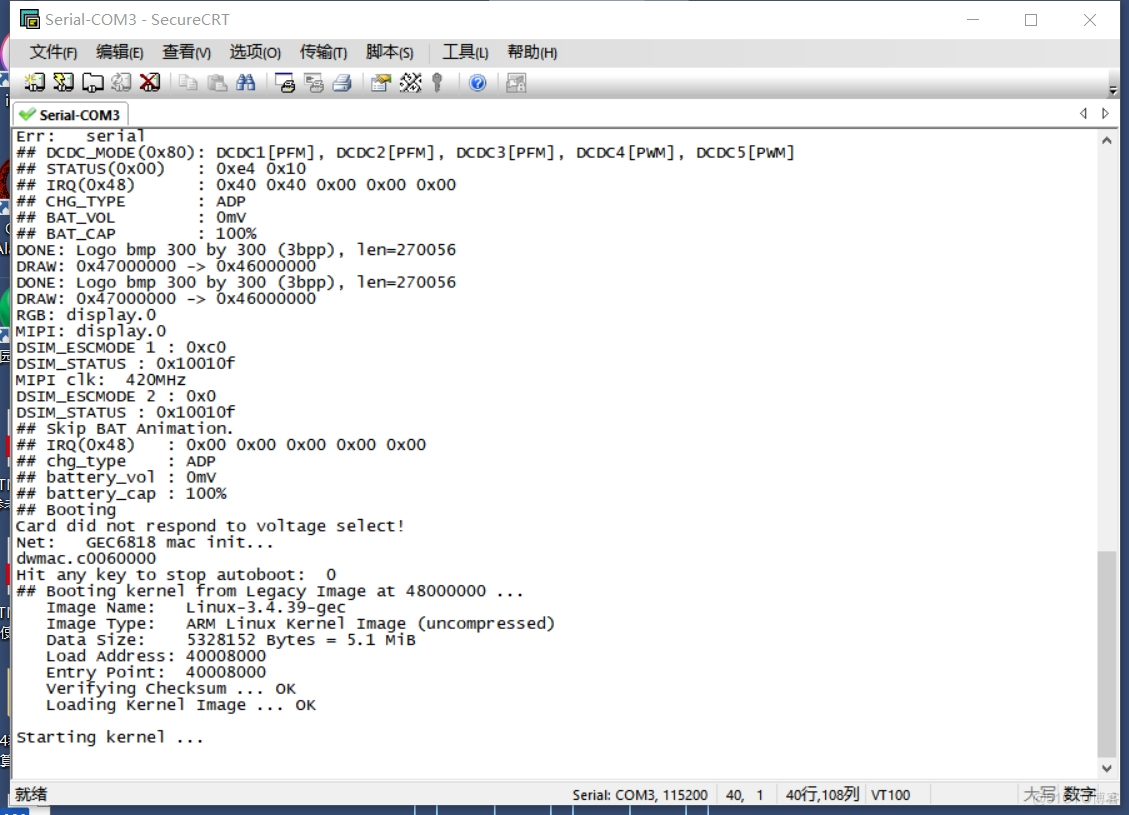
Task: Click terminal scrollbar down arrow
Action: coord(1107,768)
